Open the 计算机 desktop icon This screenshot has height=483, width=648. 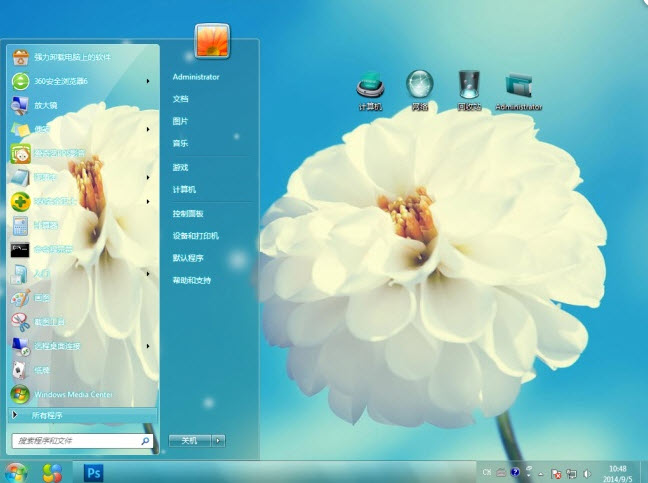pyautogui.click(x=371, y=88)
